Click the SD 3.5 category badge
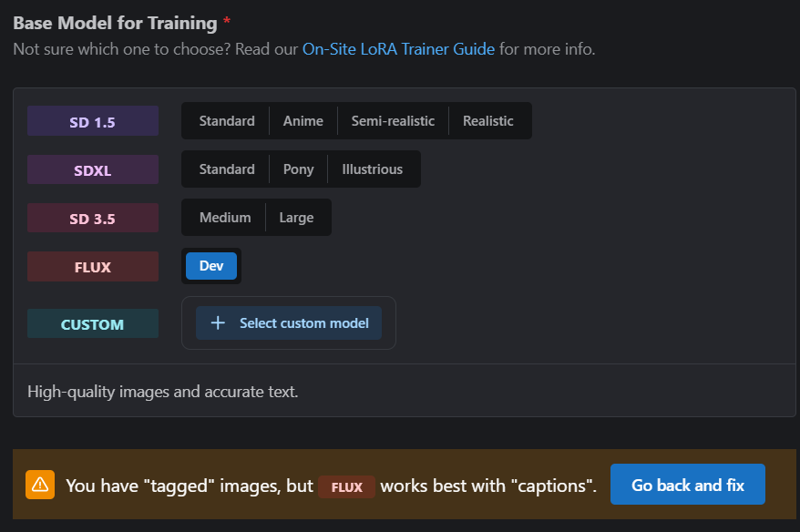 (x=92, y=218)
